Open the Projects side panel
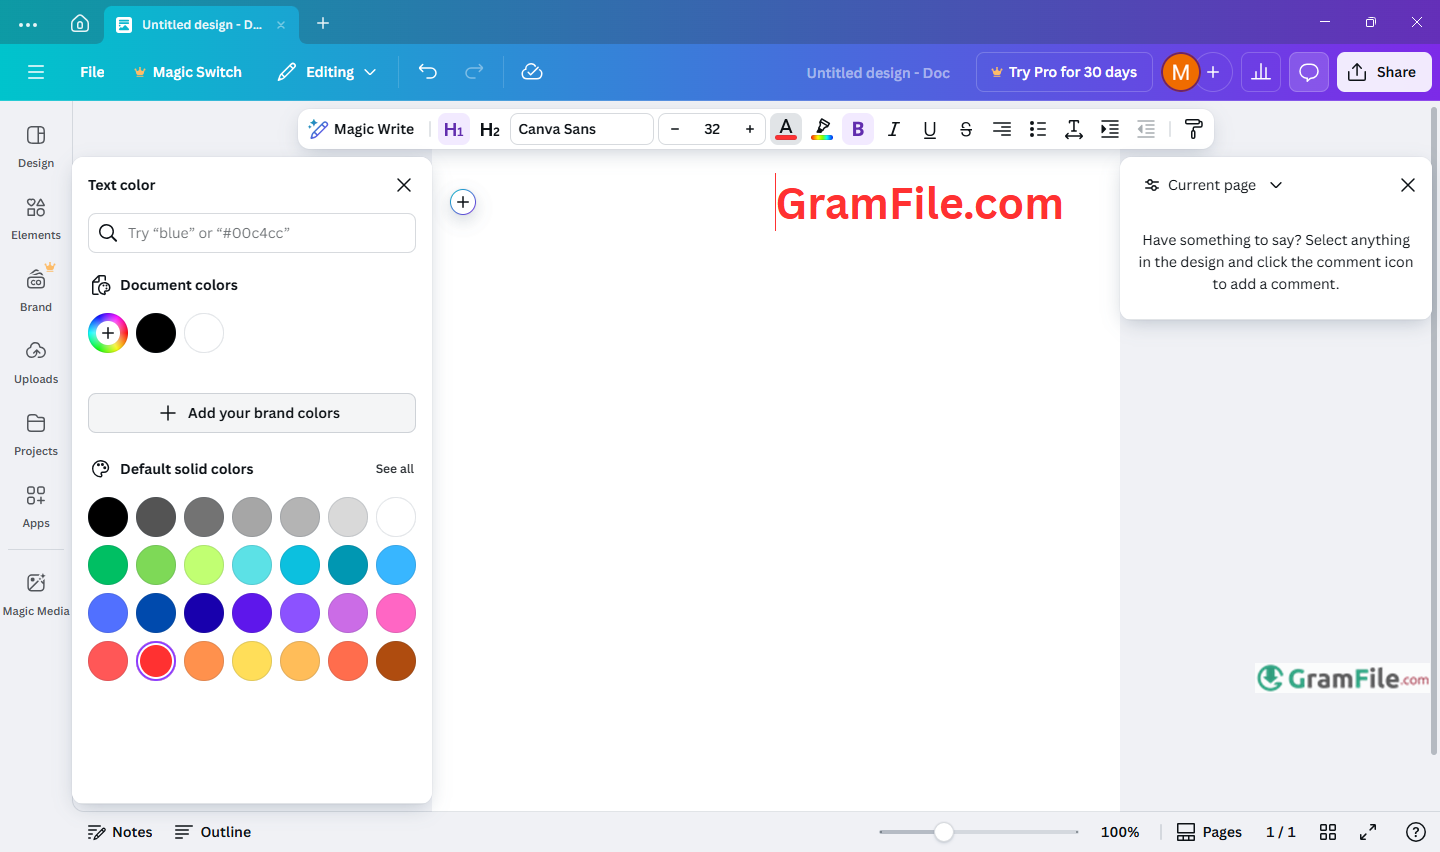Screen dimensions: 1440x852 coord(36,434)
